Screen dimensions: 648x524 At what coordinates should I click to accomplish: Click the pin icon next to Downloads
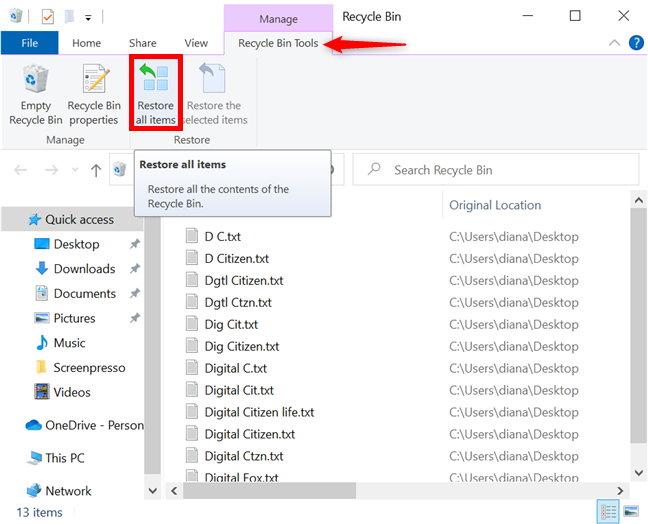(x=135, y=269)
